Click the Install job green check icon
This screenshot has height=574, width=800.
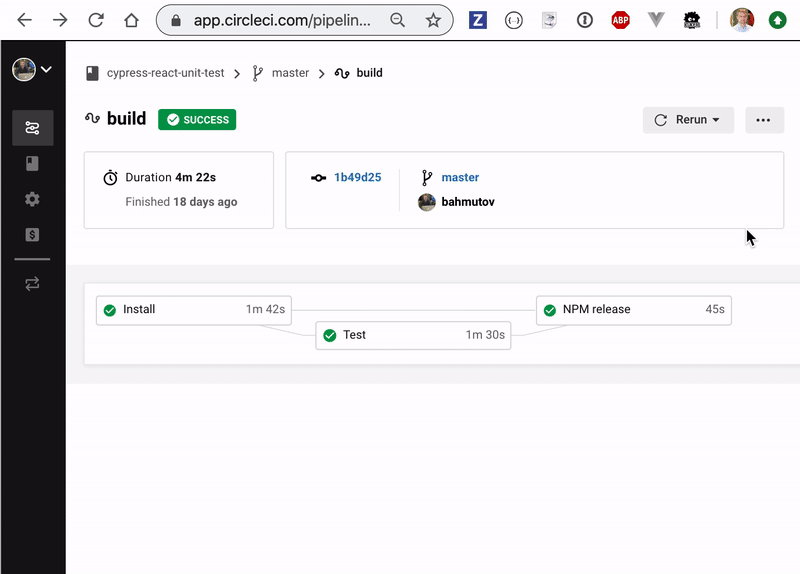click(110, 310)
